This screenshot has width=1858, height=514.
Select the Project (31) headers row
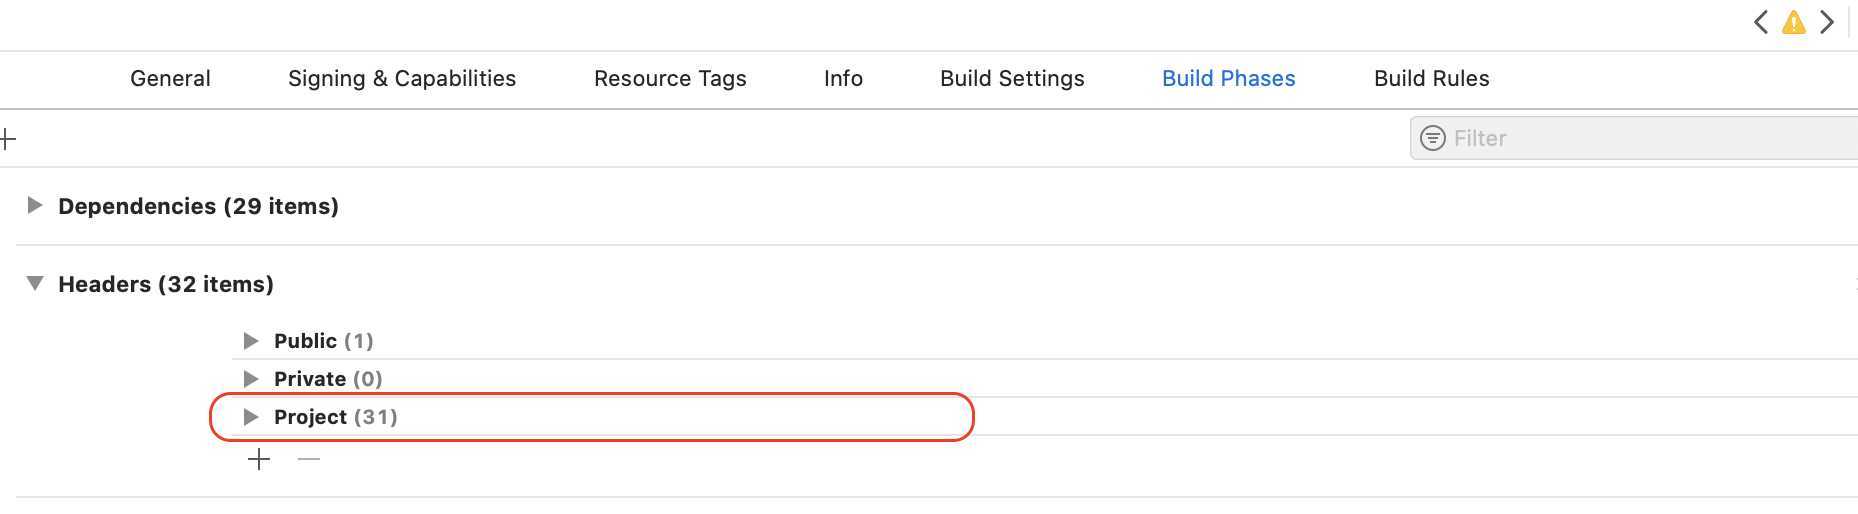[x=600, y=417]
